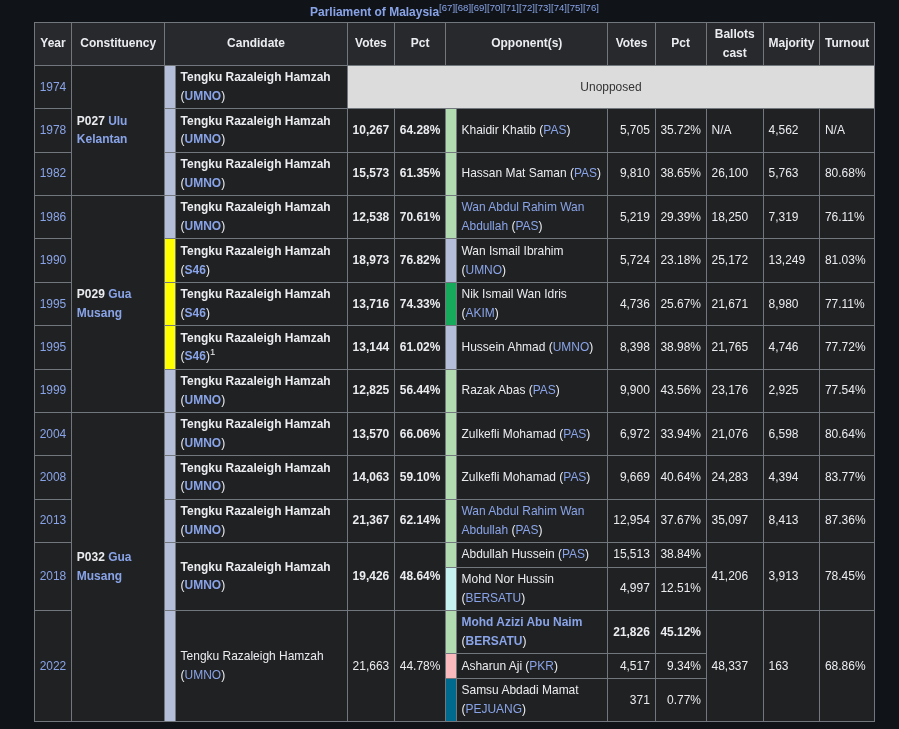Follow the PEJUANG party link
The height and width of the screenshot is (729, 899).
[494, 709]
